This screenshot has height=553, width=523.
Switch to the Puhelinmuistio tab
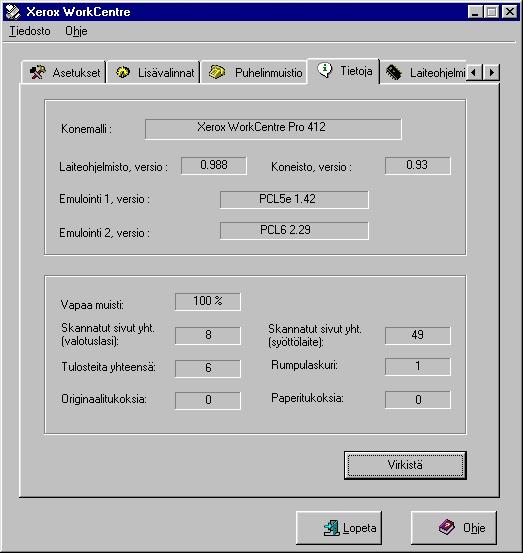tap(254, 72)
